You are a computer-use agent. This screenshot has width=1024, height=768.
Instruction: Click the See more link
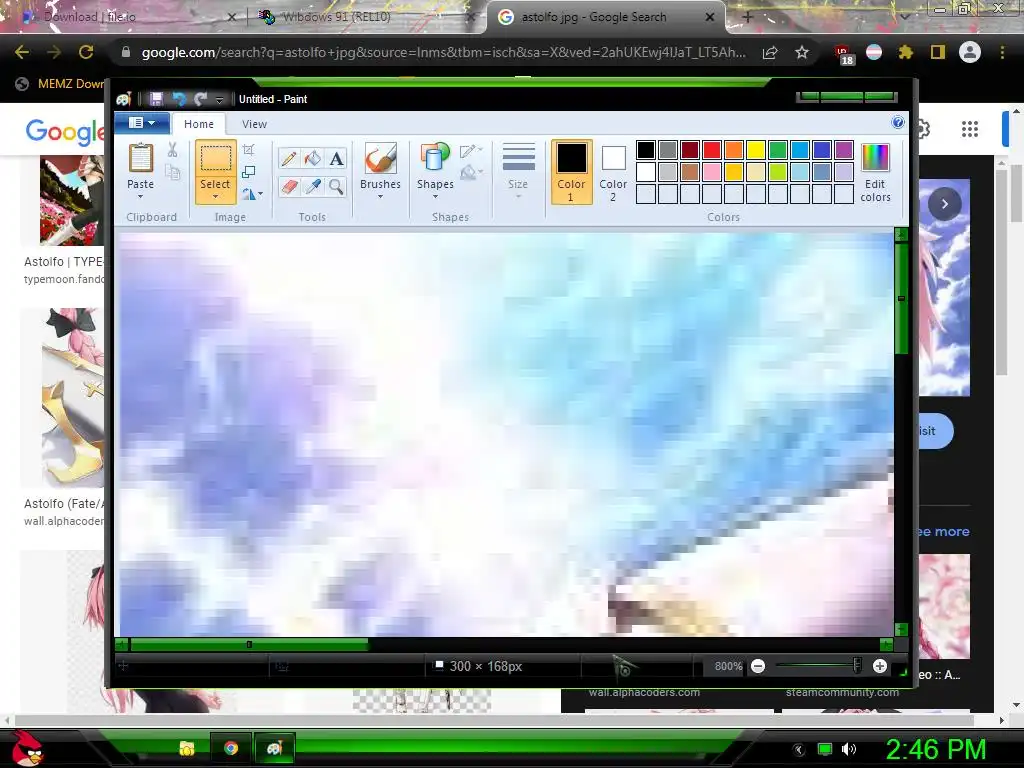pos(942,532)
